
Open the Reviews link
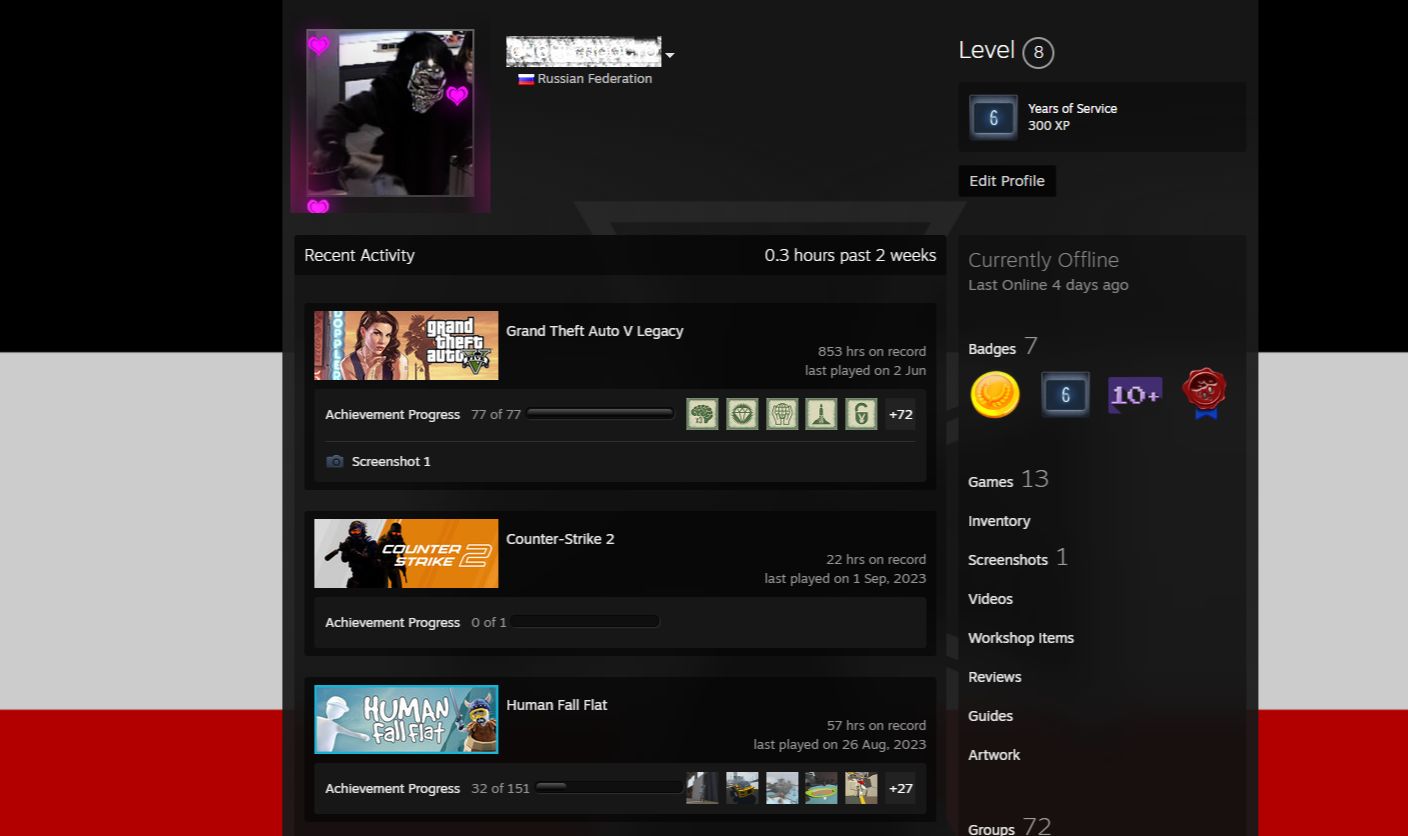[x=995, y=677]
